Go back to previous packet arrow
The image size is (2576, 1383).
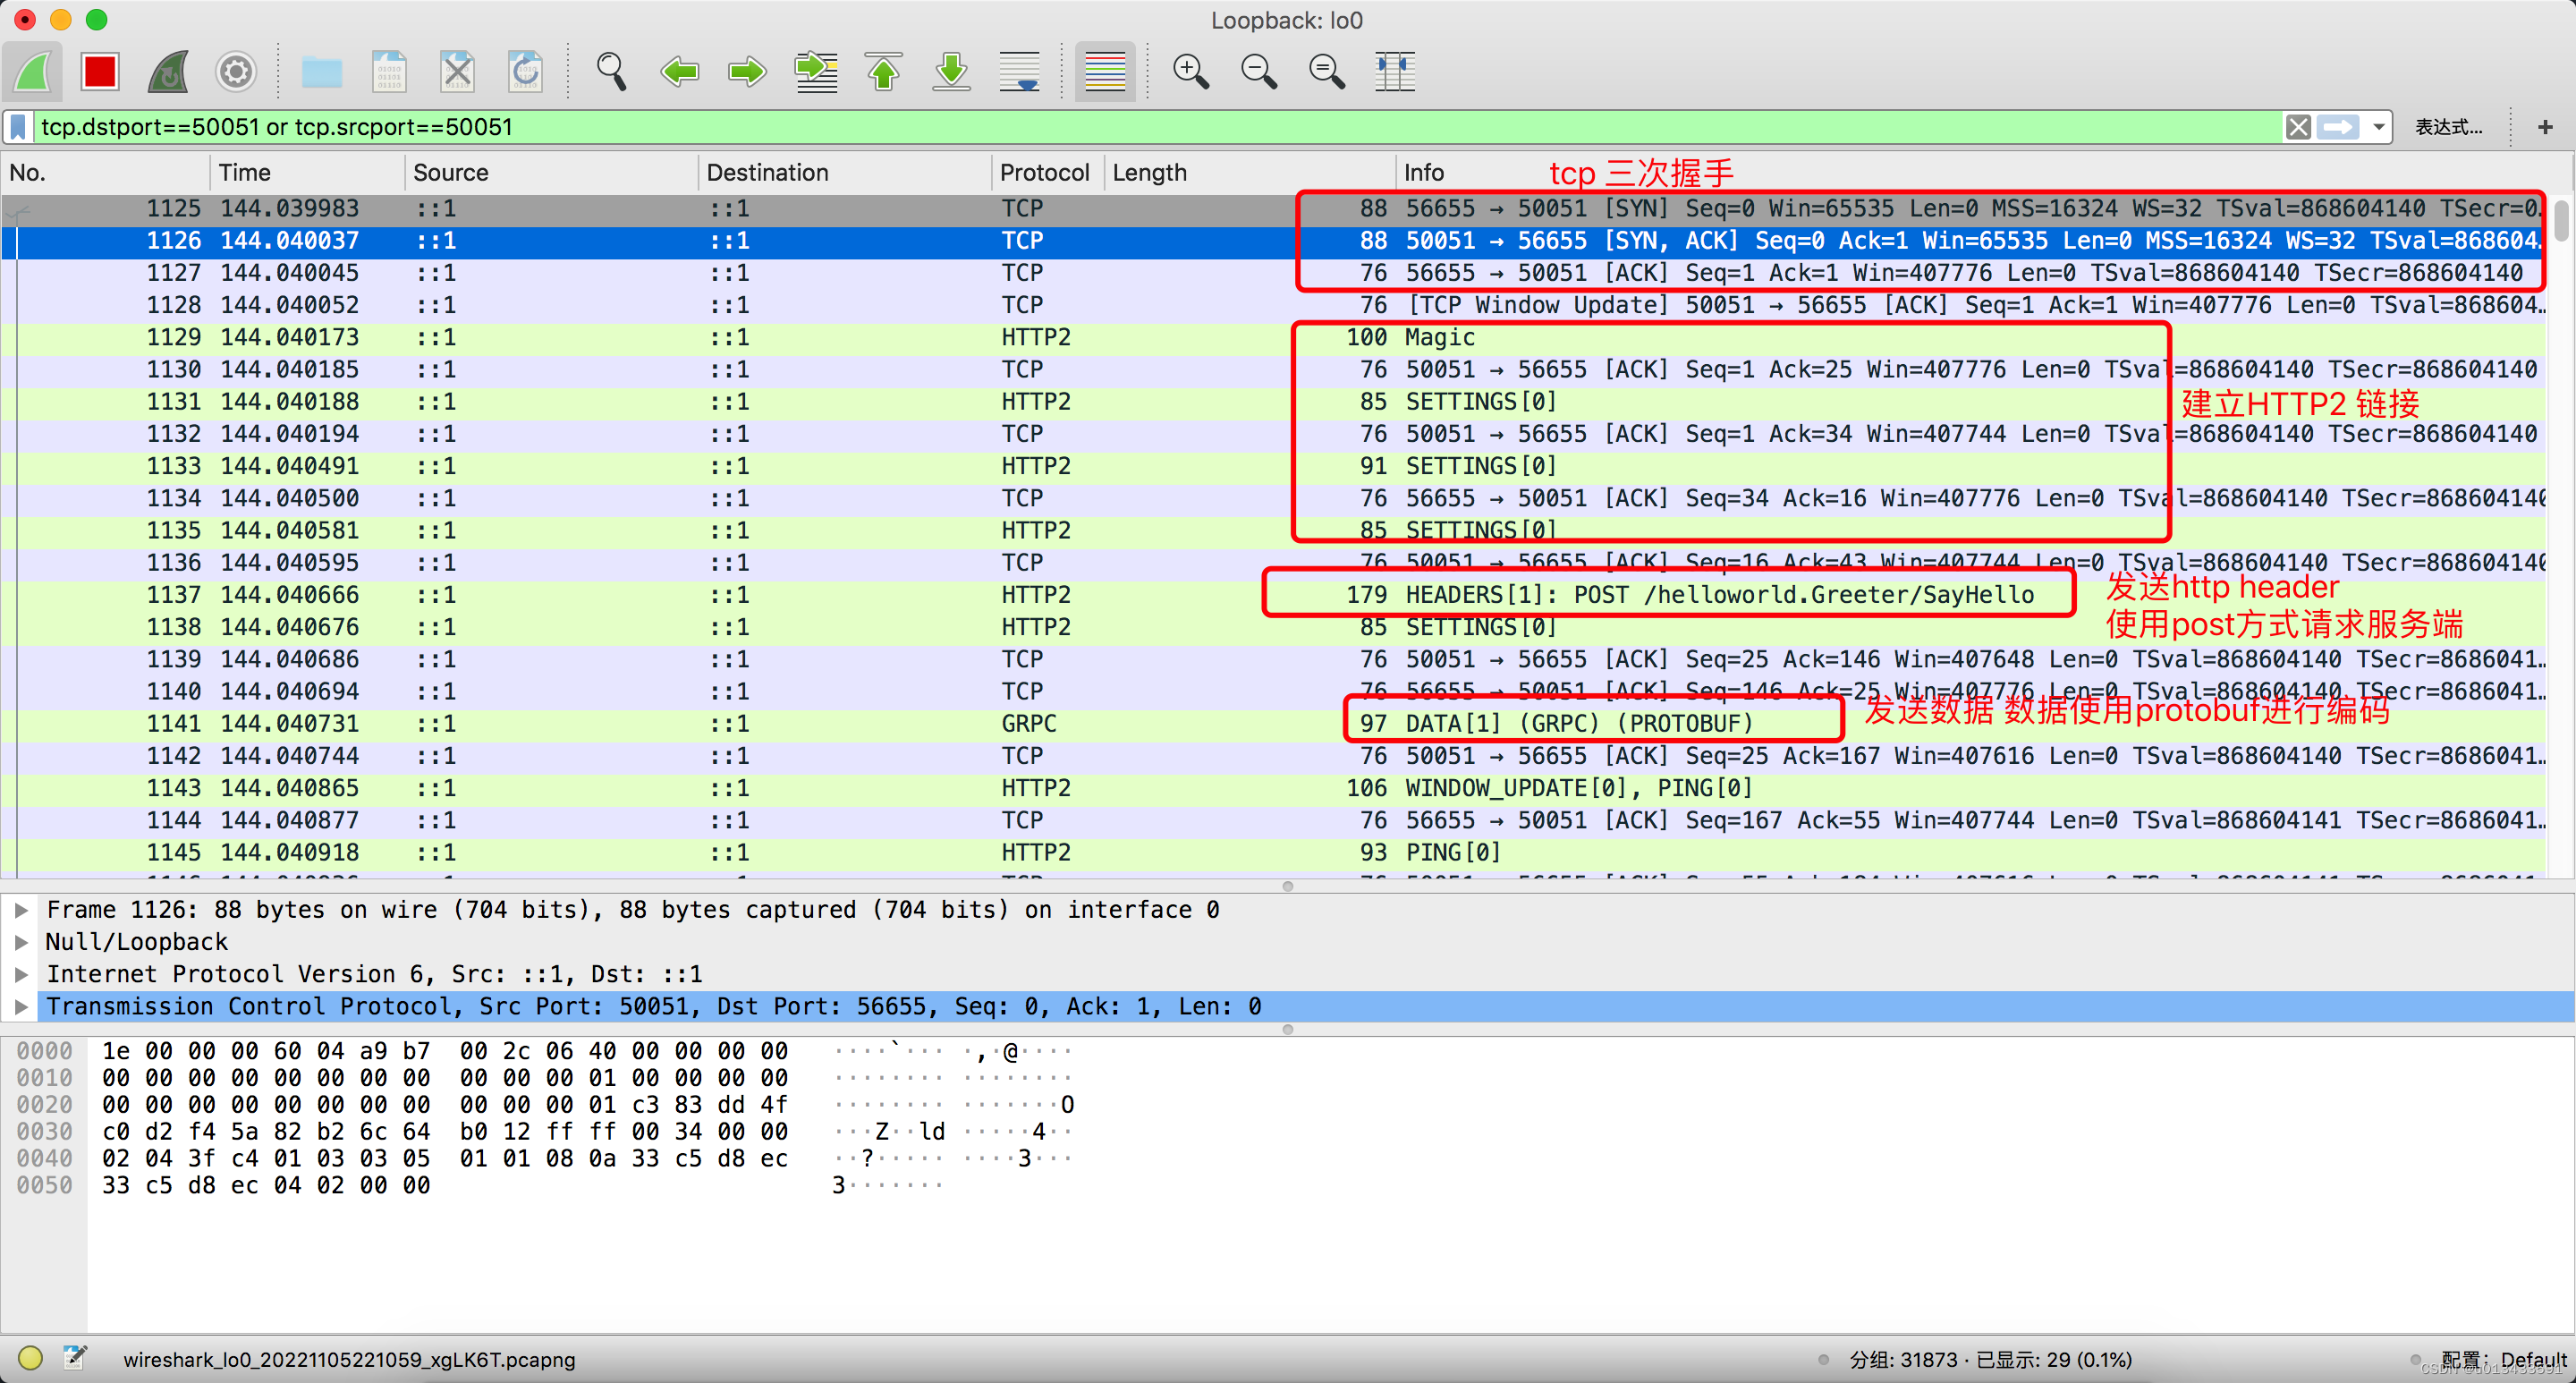click(x=680, y=72)
